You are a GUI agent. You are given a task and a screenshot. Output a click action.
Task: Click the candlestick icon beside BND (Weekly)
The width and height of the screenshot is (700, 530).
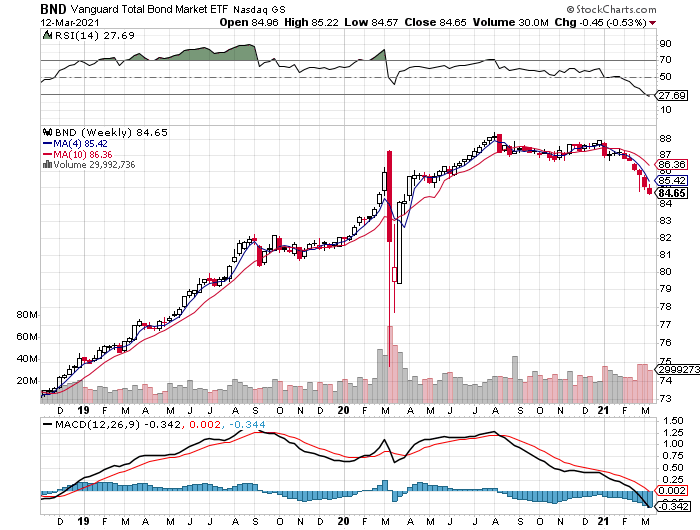click(47, 132)
